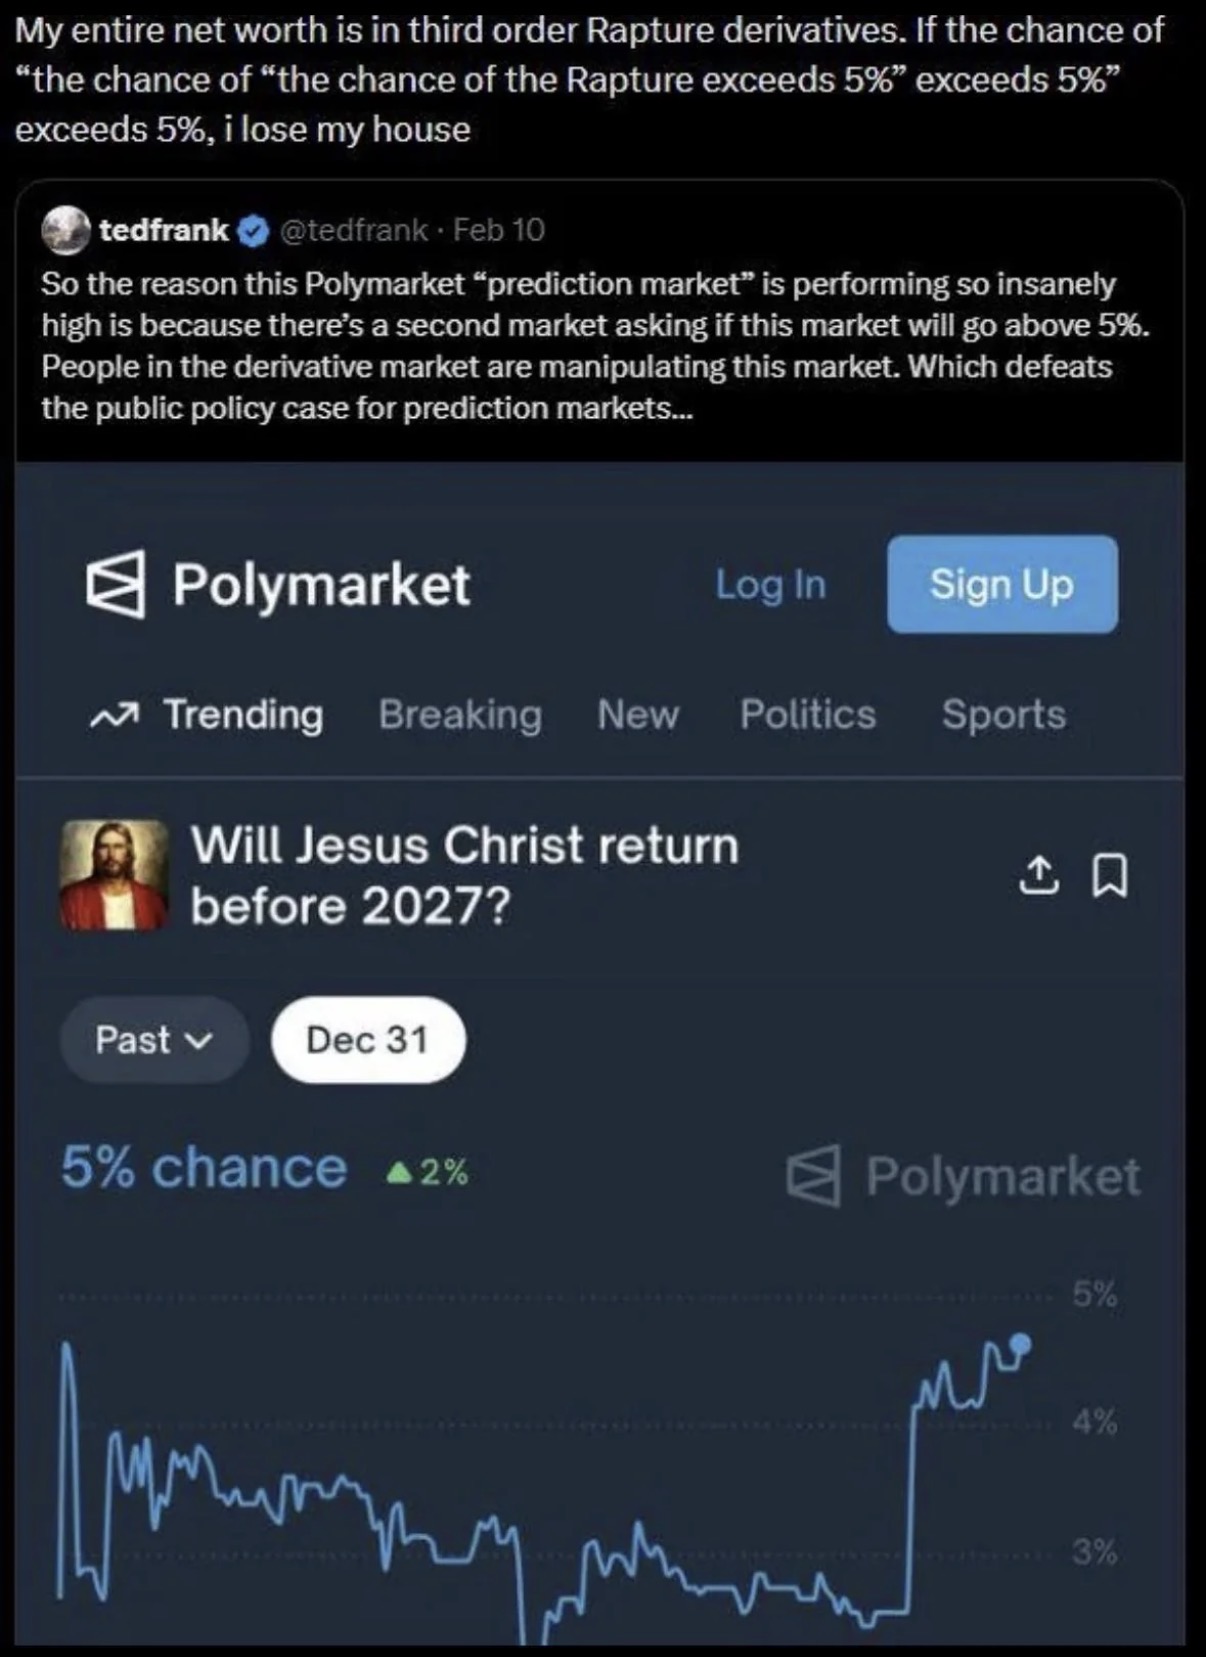Click tedfrank's verified badge icon

pyautogui.click(x=254, y=231)
